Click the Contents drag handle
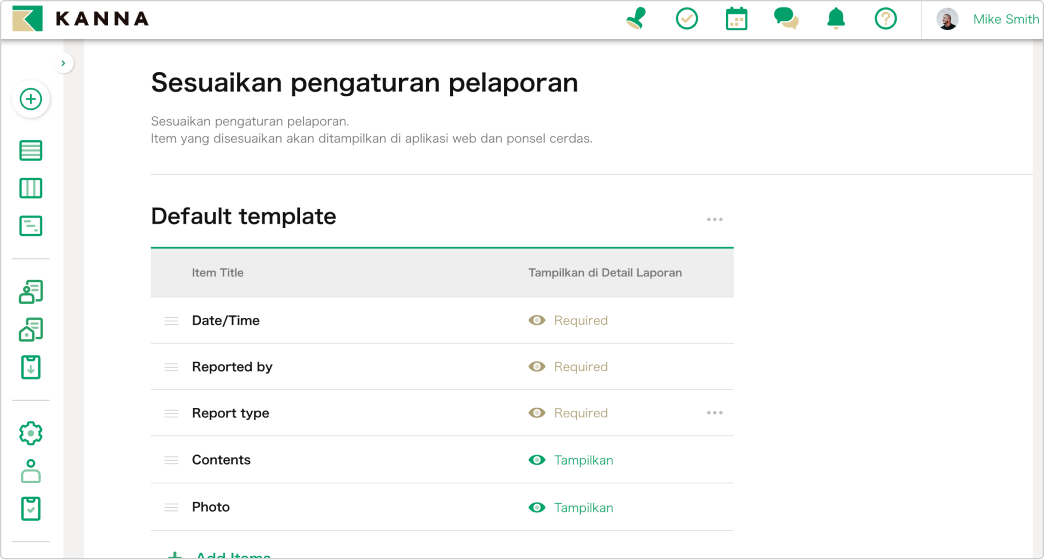Screen dimensions: 1044x560 [x=172, y=460]
